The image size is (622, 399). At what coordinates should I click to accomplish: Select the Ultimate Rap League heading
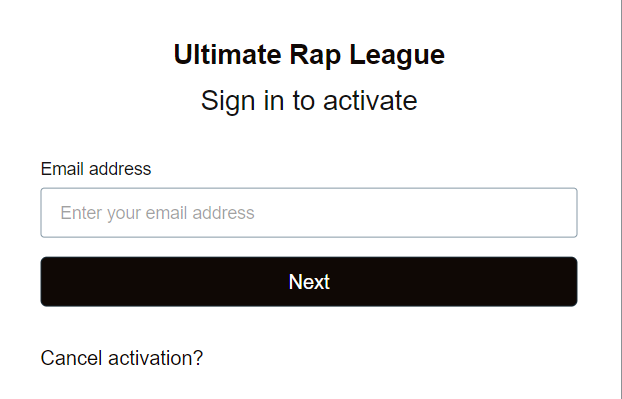[x=309, y=55]
